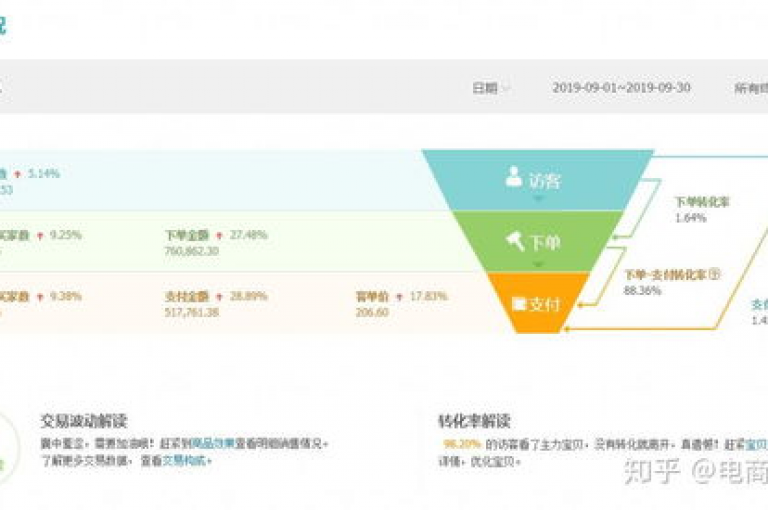768x510 pixels.
Task: Open the 交易构成 link
Action: pos(185,461)
